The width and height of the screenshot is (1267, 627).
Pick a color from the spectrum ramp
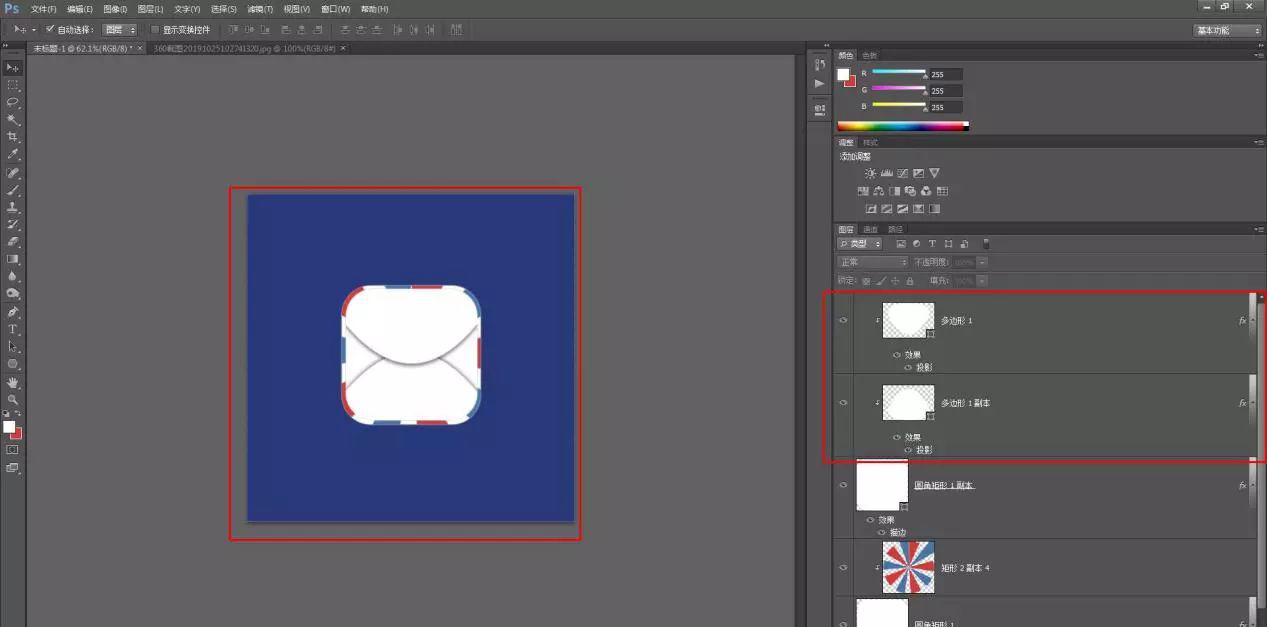902,126
